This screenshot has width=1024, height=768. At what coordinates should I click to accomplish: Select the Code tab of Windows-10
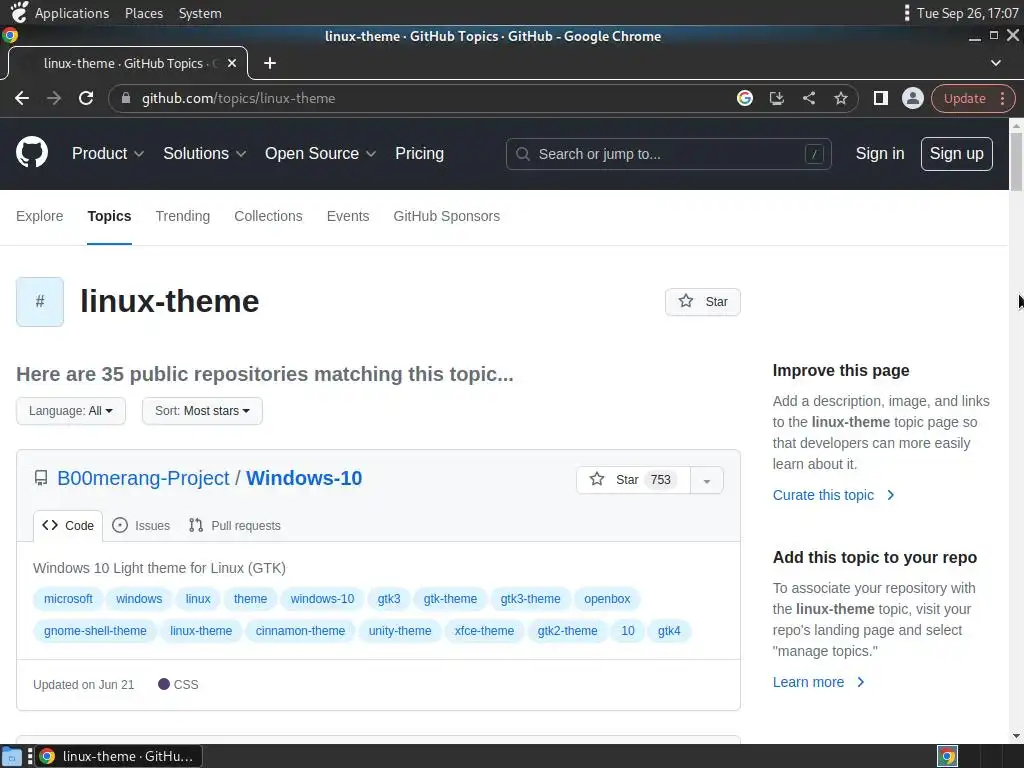[68, 526]
